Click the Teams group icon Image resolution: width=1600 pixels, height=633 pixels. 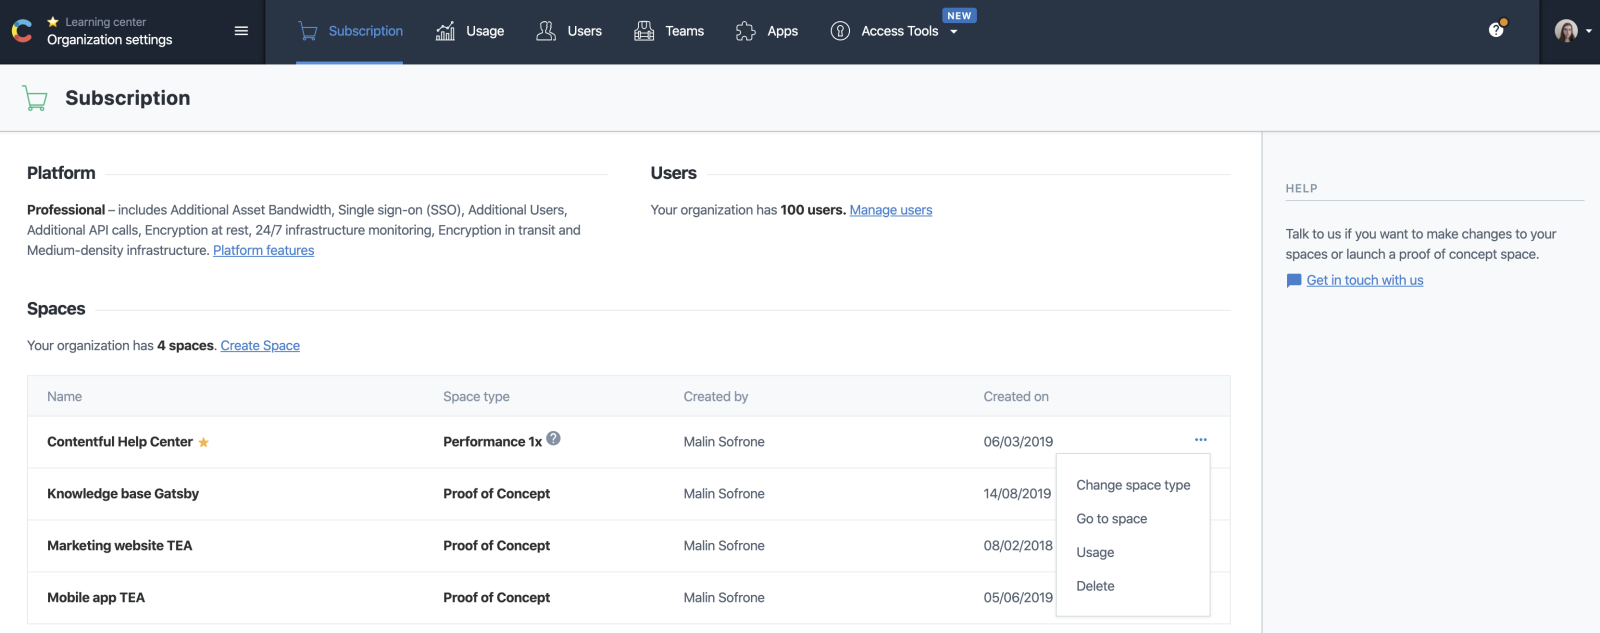tap(644, 31)
